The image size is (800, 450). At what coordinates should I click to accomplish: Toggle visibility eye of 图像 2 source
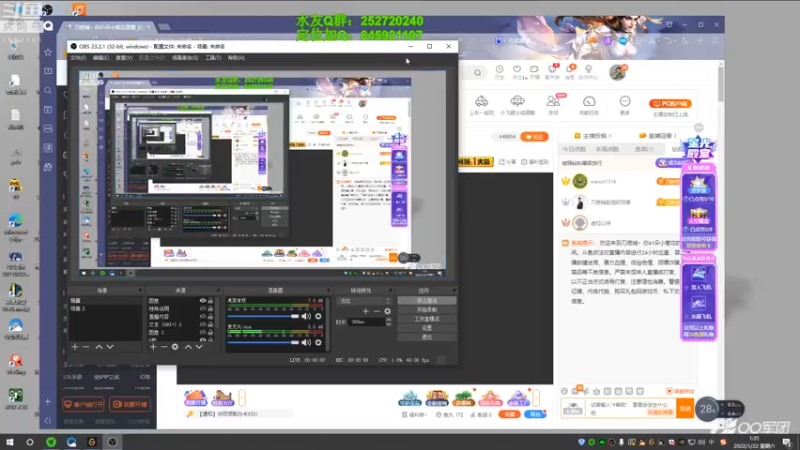(x=203, y=332)
